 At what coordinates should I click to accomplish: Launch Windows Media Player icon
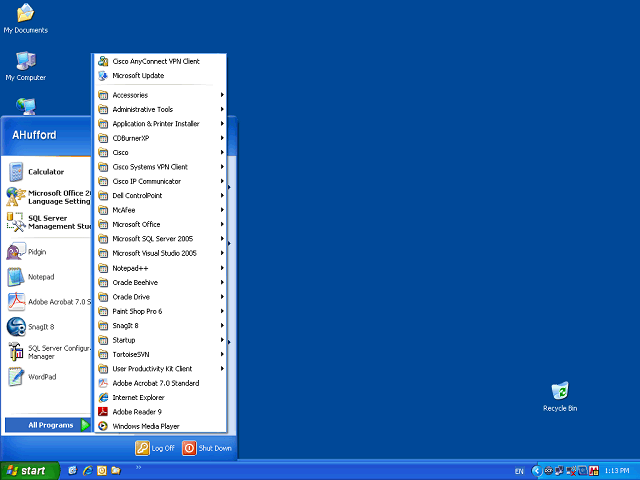103,426
